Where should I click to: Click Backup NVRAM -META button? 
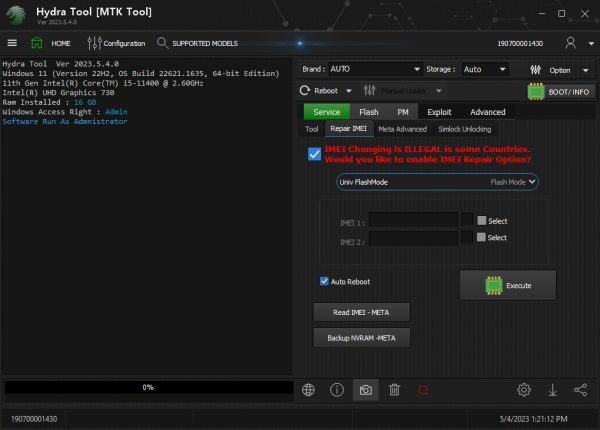tap(362, 338)
